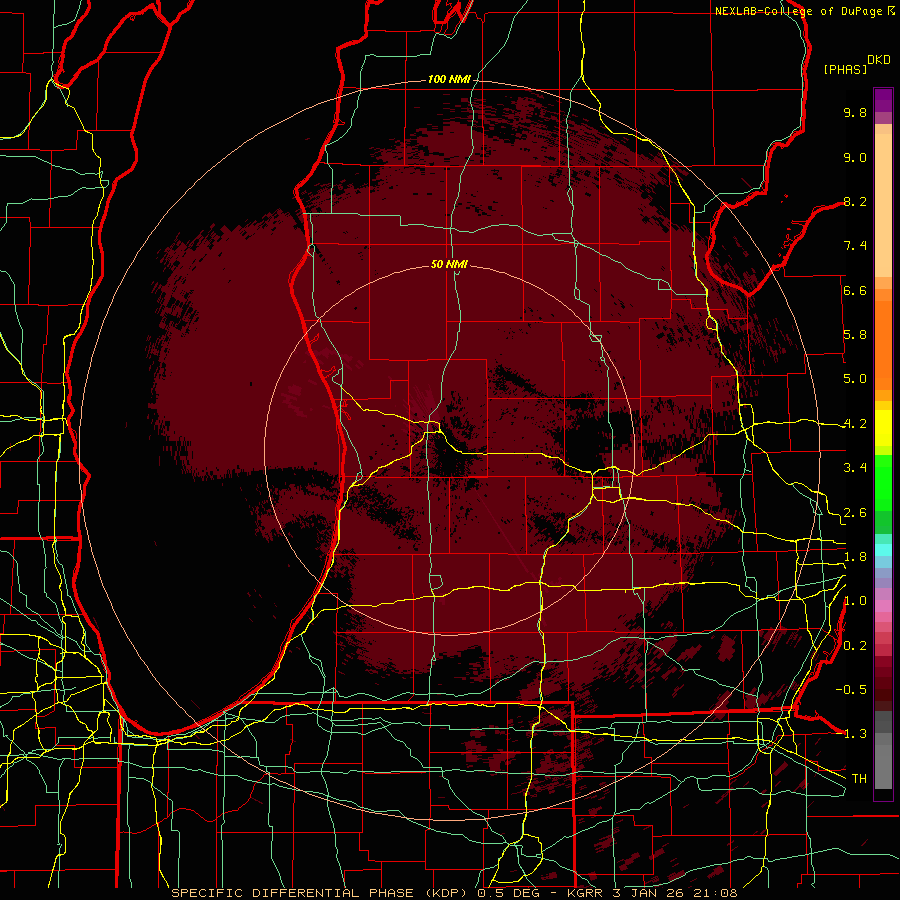The image size is (900, 900).
Task: Click the [PHAS] legend heading
Action: click(x=845, y=69)
